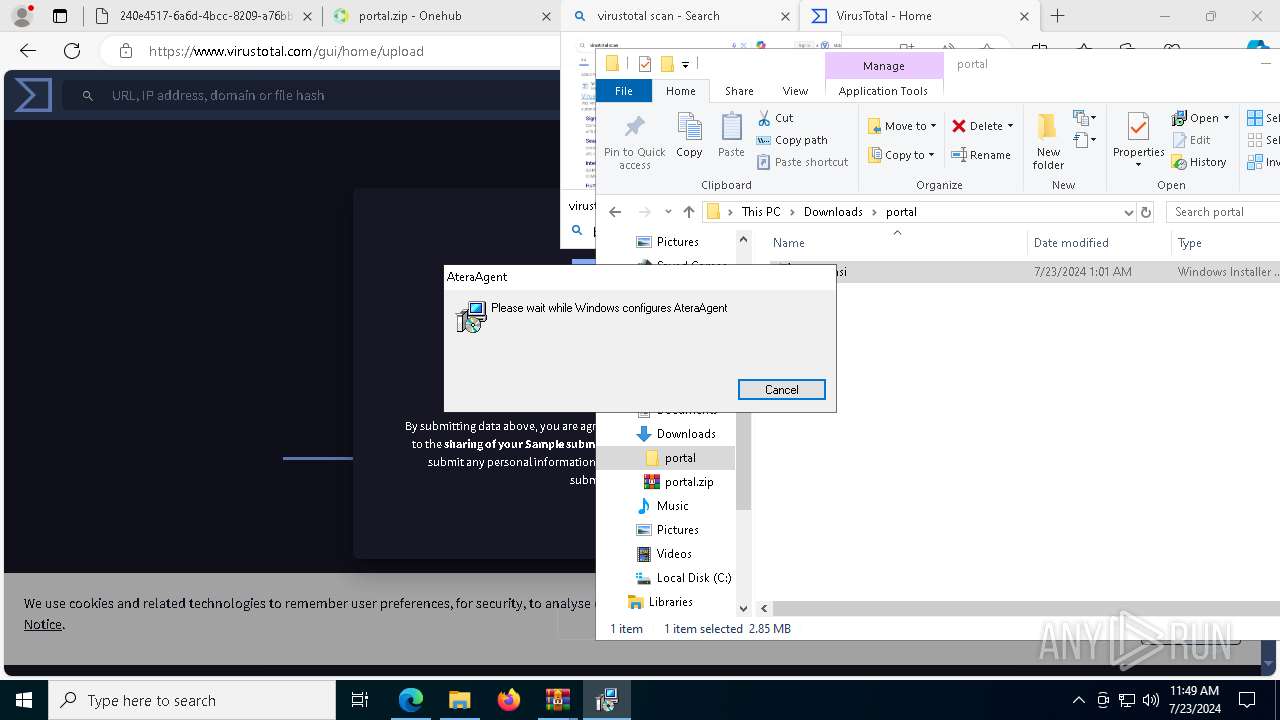Switch to the View ribbon tab

(x=795, y=91)
